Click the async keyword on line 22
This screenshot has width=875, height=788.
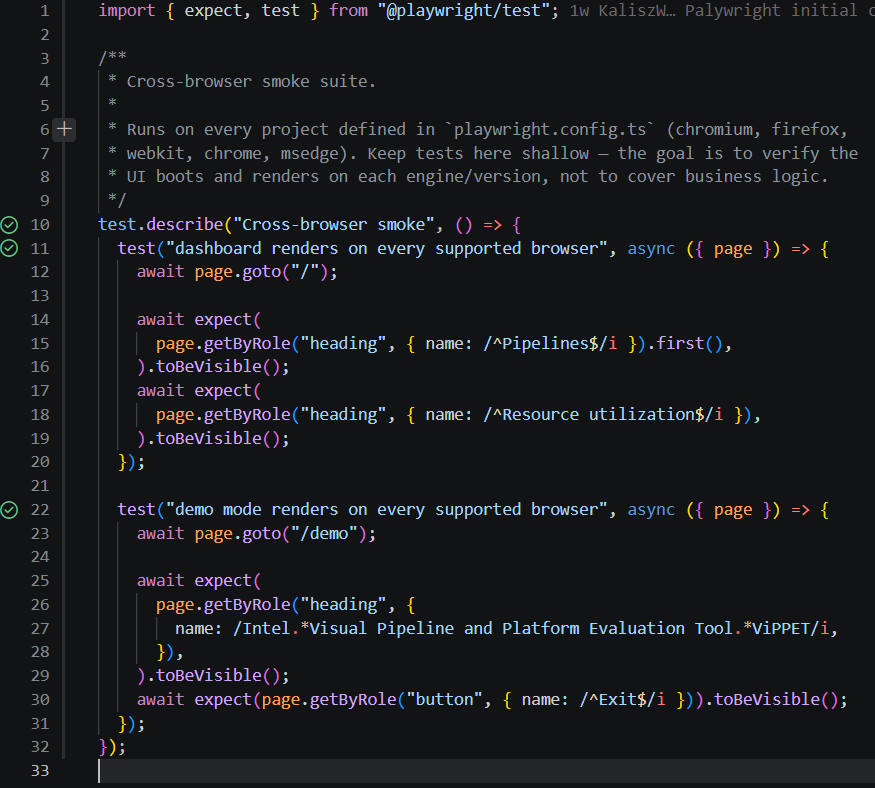click(x=651, y=510)
